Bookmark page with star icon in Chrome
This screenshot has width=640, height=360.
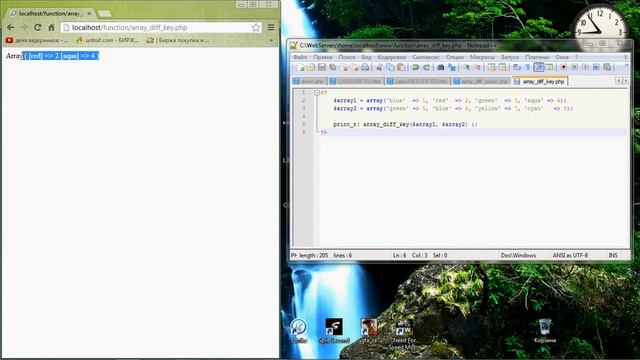(256, 27)
